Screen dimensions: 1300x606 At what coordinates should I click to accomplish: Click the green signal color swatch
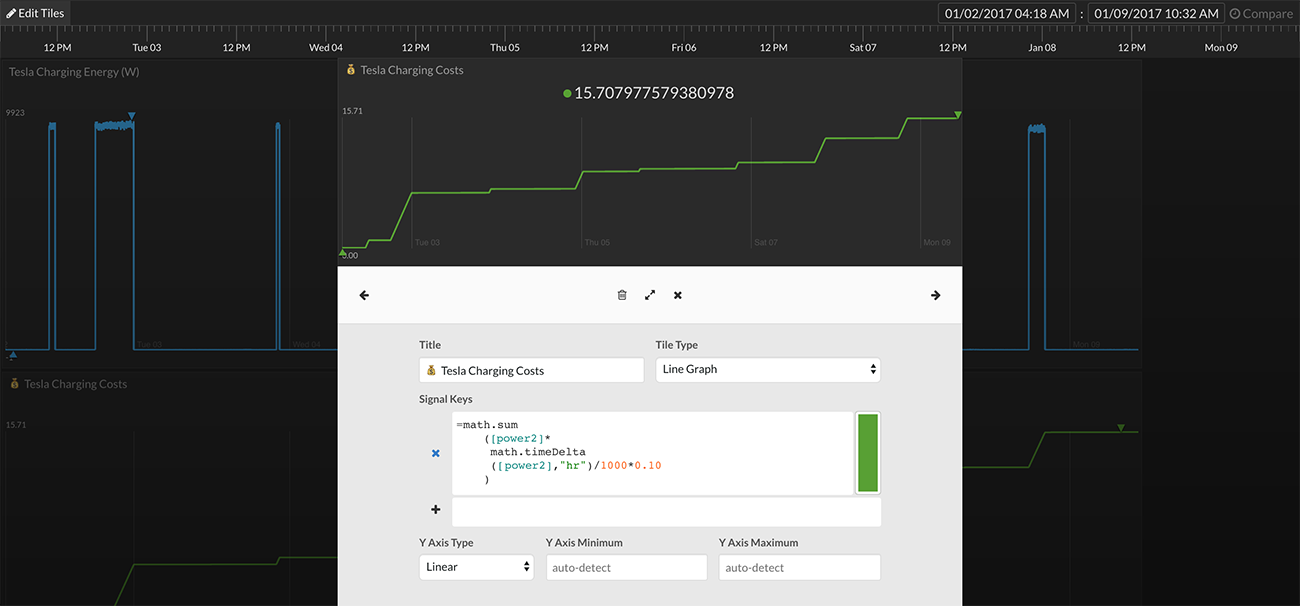(x=867, y=453)
